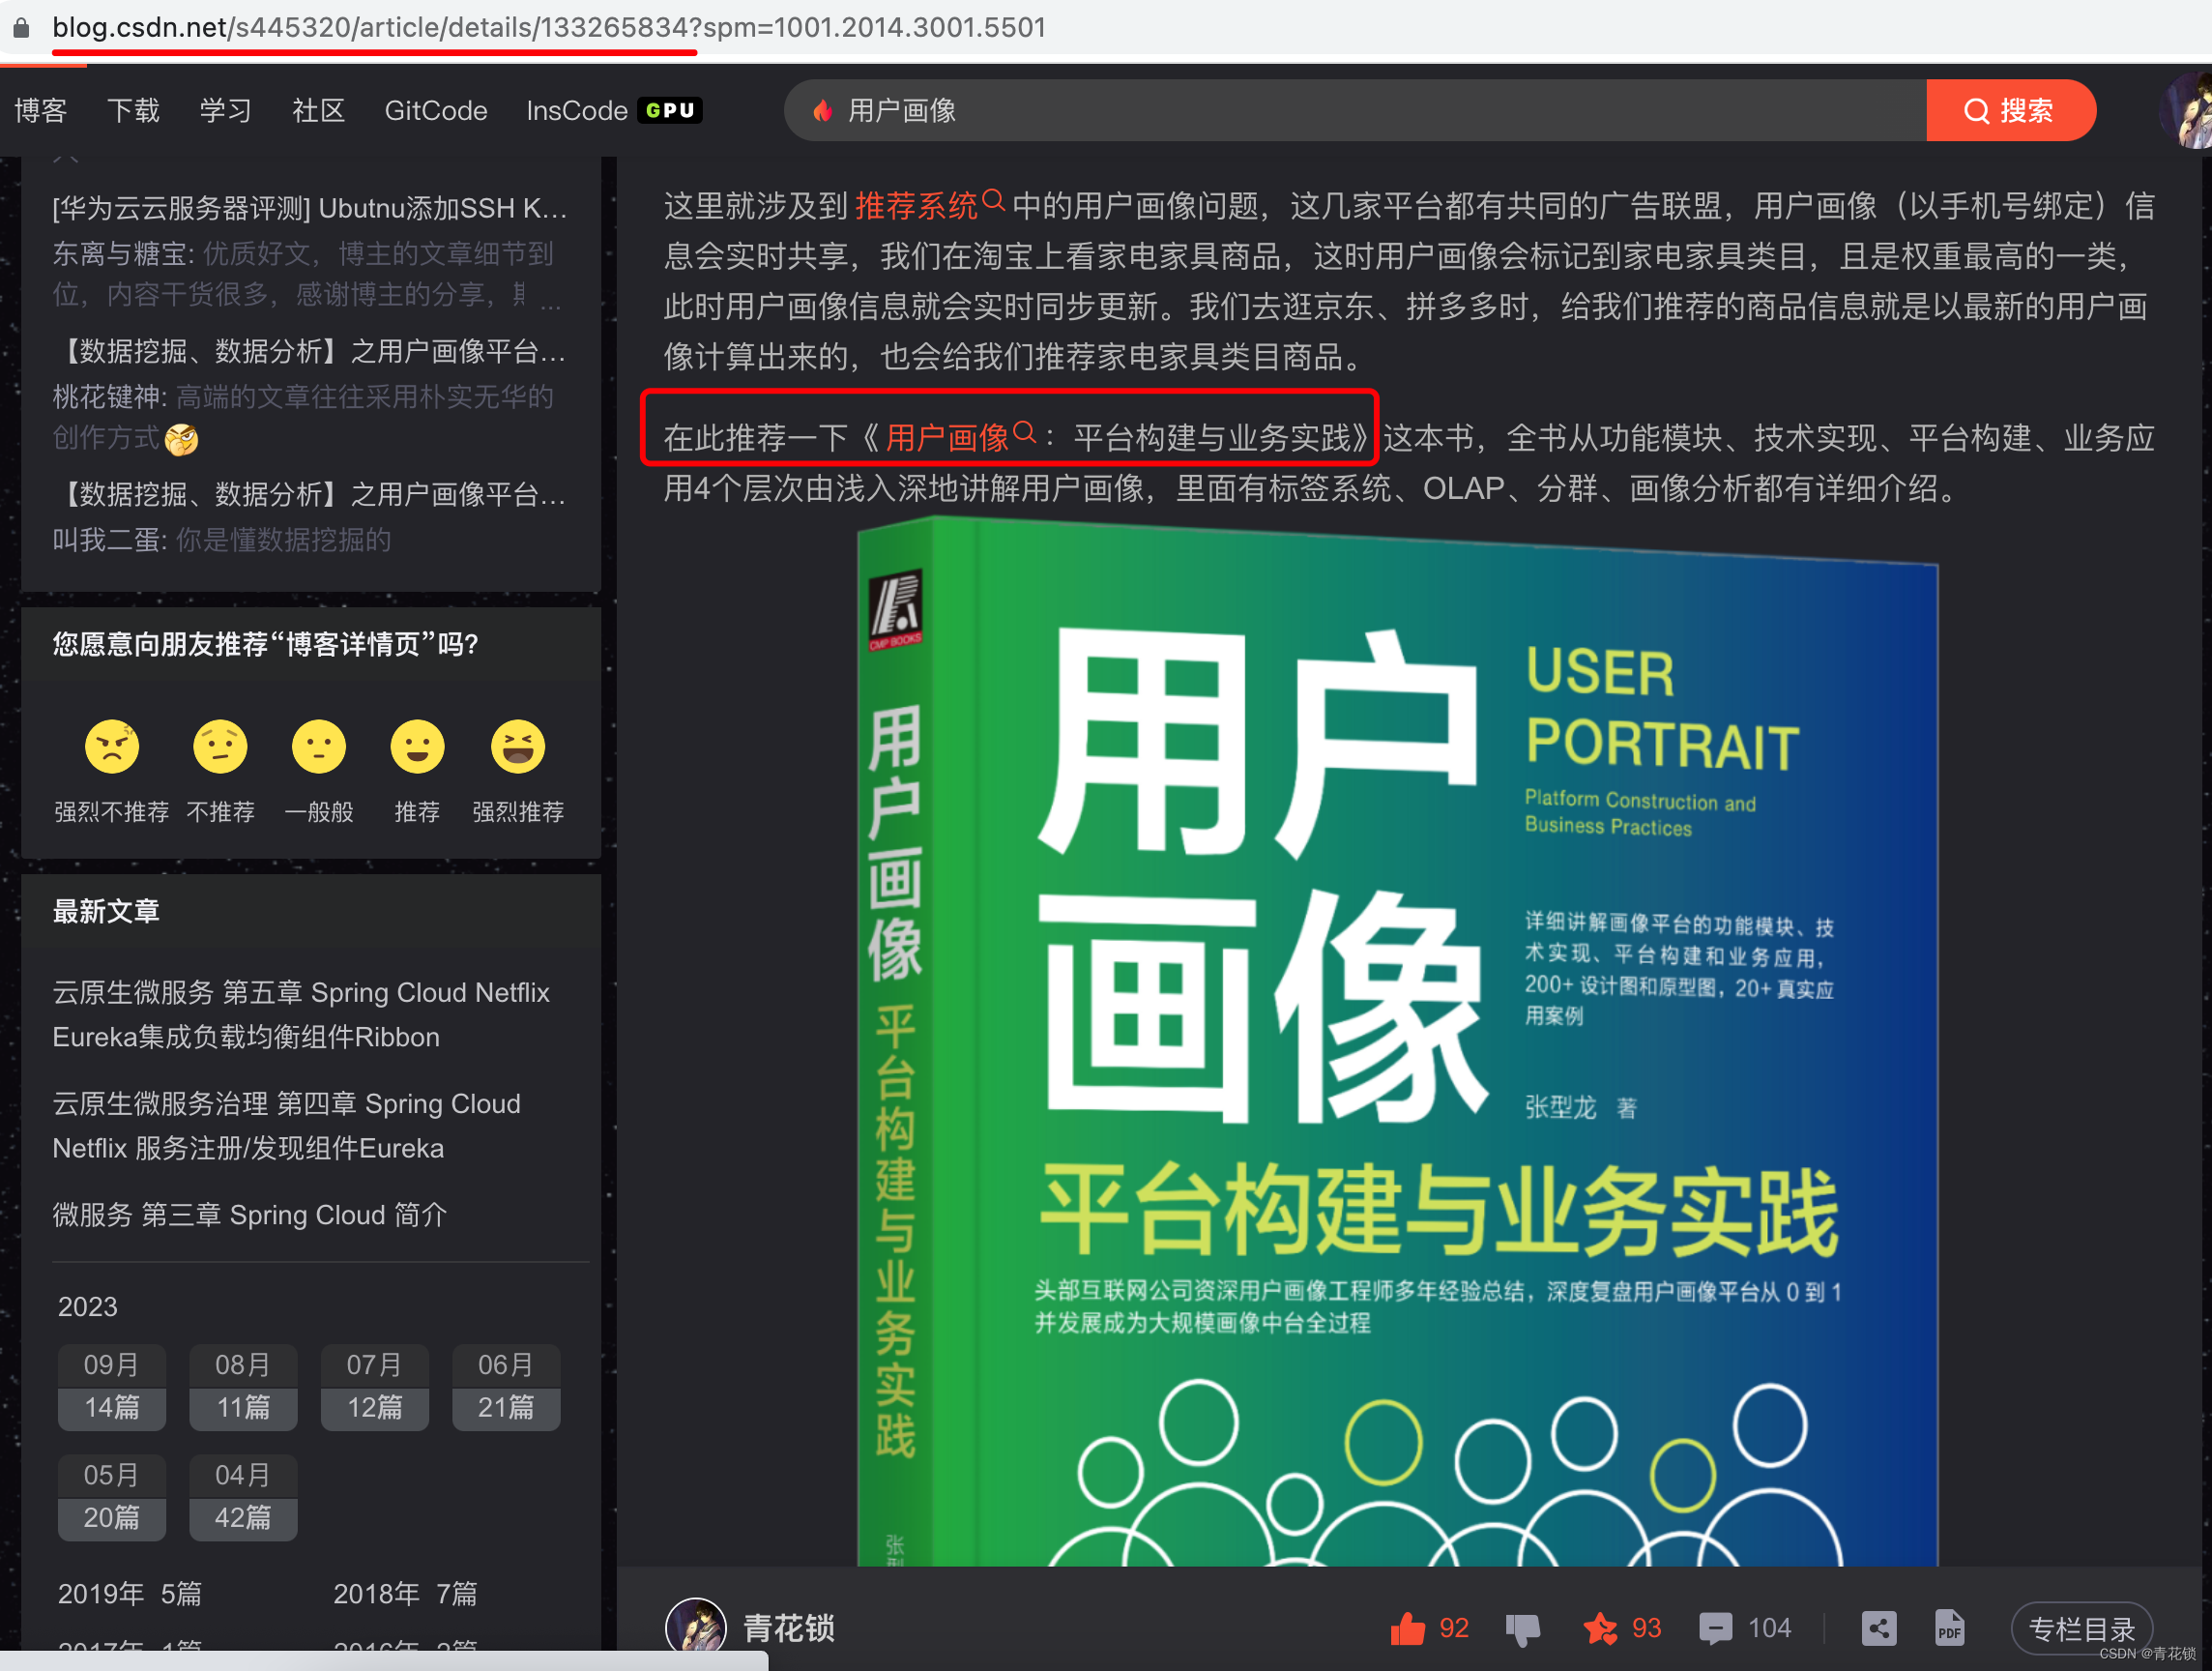The height and width of the screenshot is (1671, 2212).
Task: Open the 青花锁 author name link
Action: (789, 1628)
